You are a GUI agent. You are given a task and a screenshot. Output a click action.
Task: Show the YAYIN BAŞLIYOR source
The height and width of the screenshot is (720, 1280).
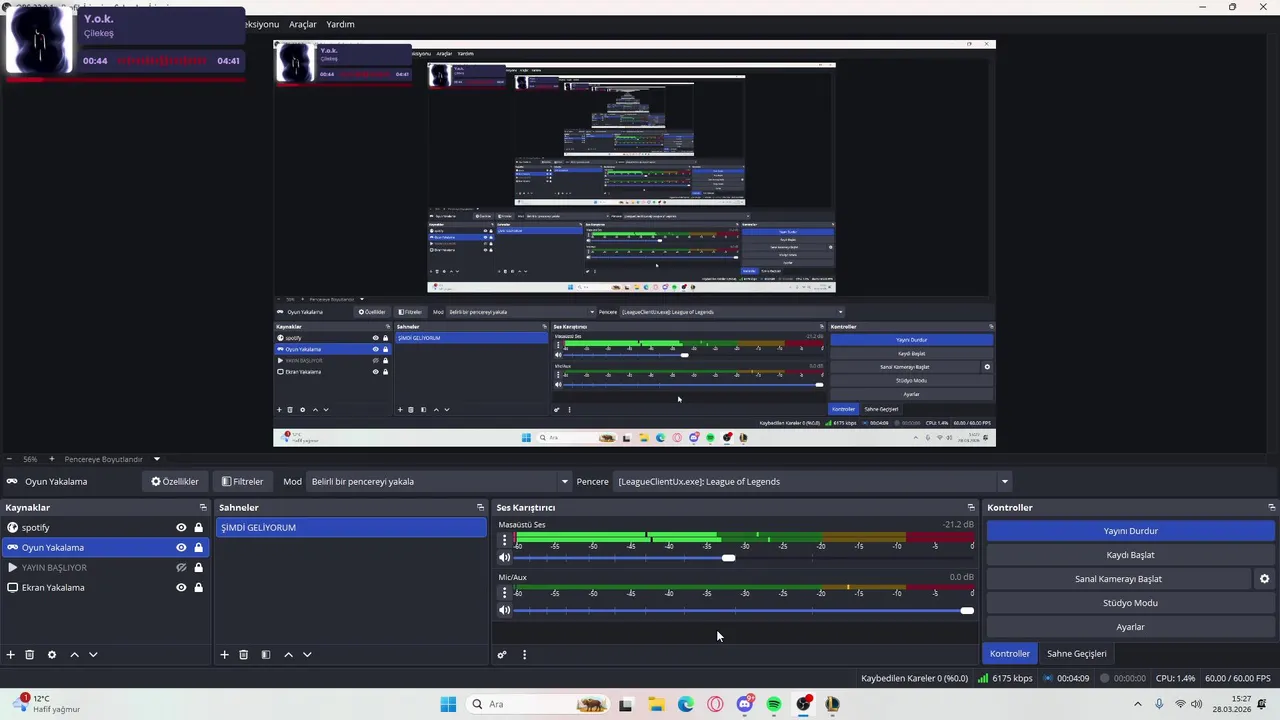pos(181,568)
